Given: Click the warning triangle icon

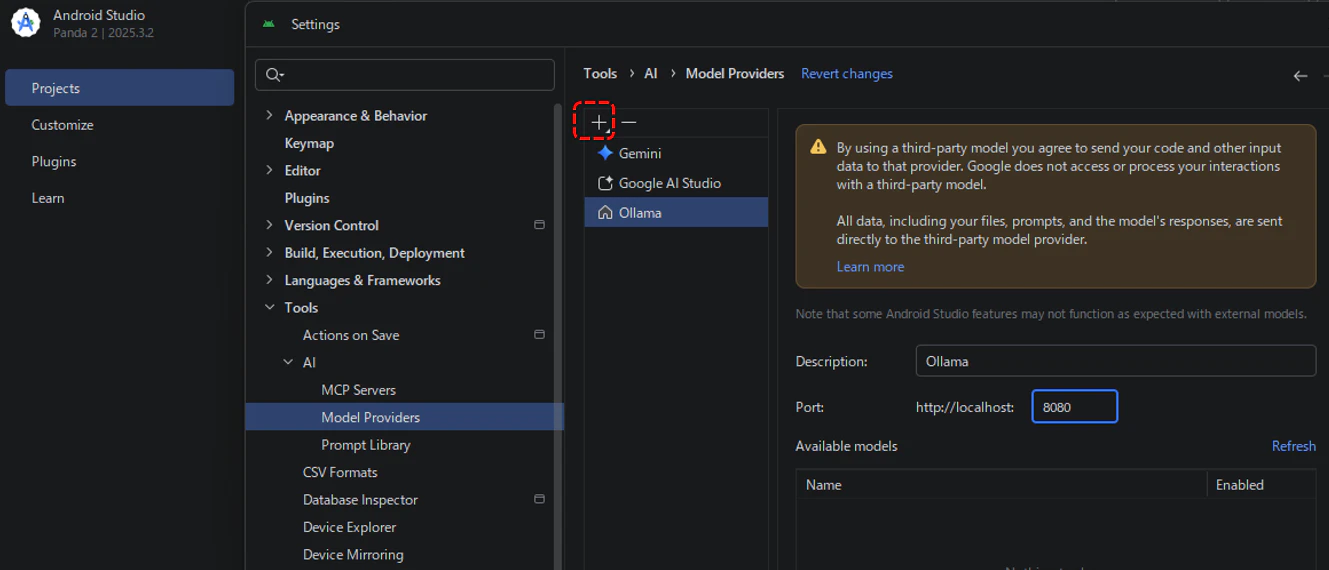Looking at the screenshot, I should tap(818, 147).
